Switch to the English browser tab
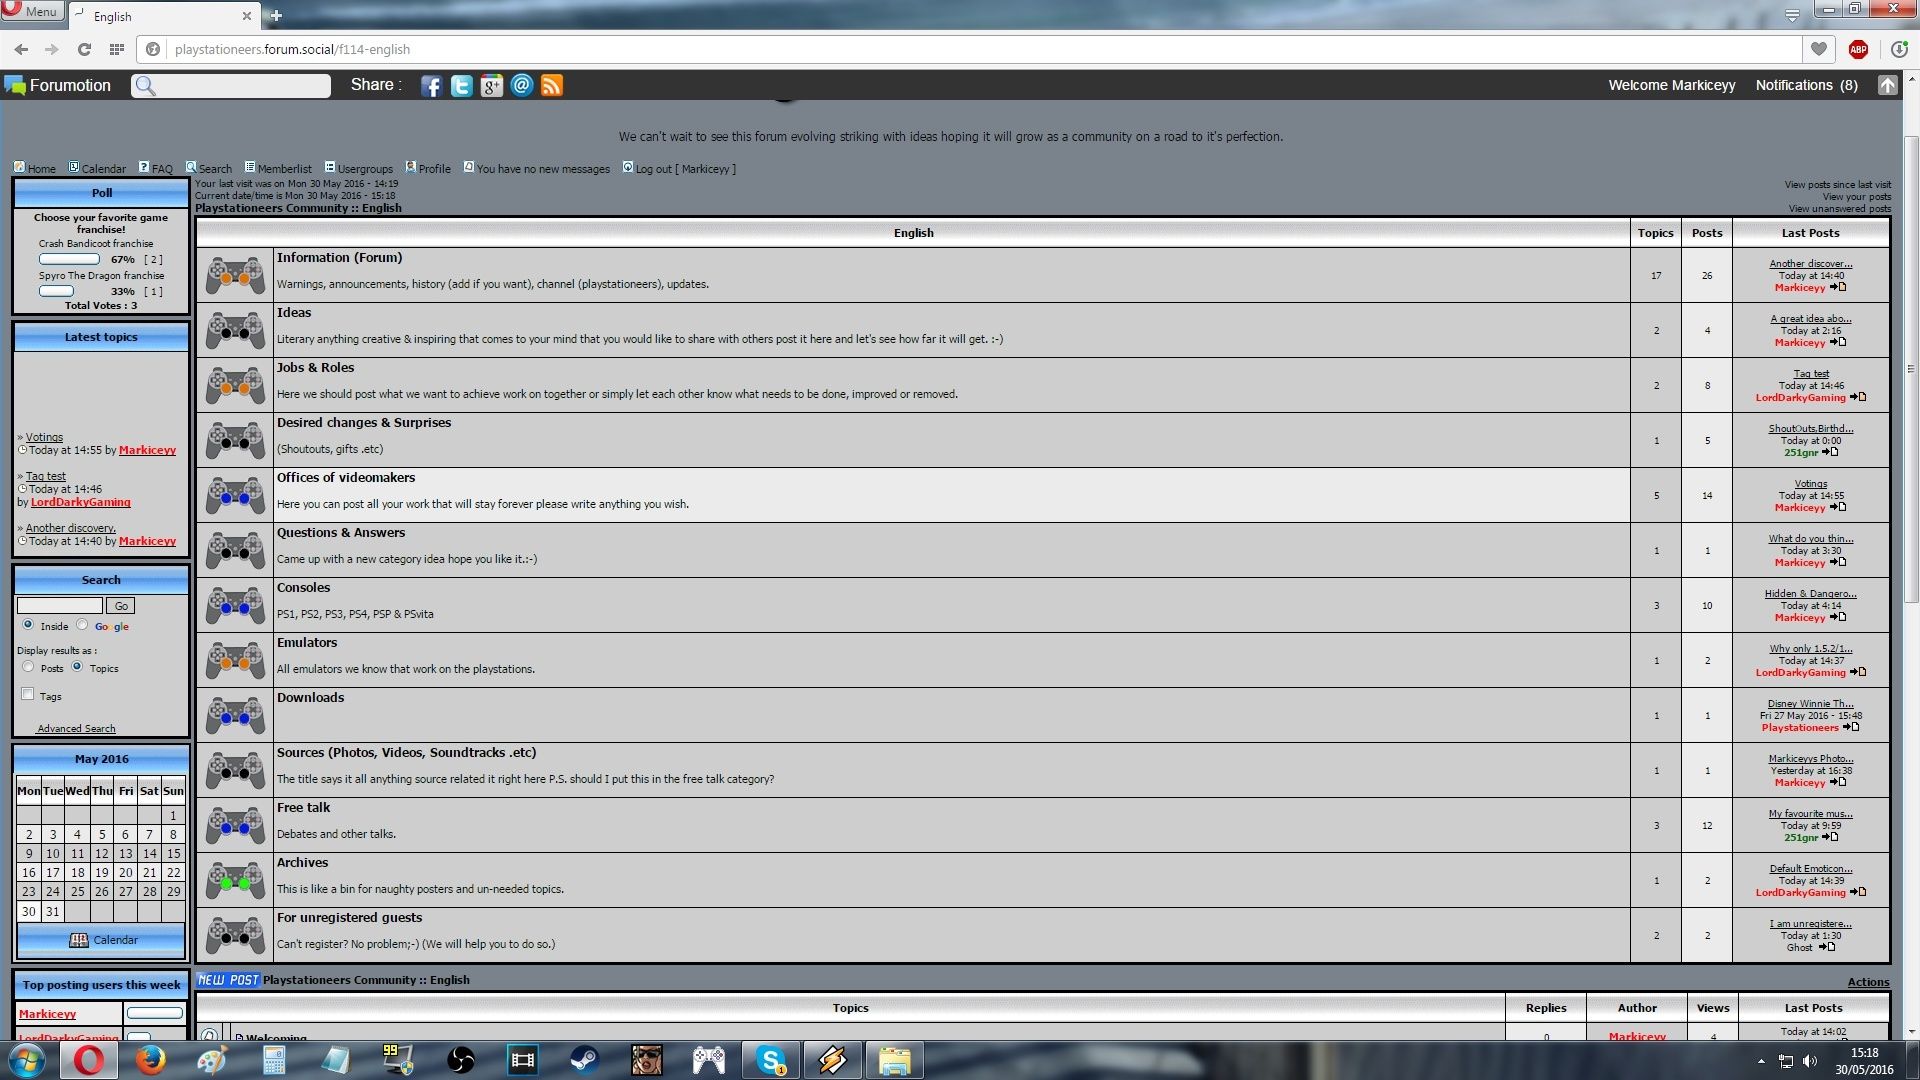 (162, 16)
